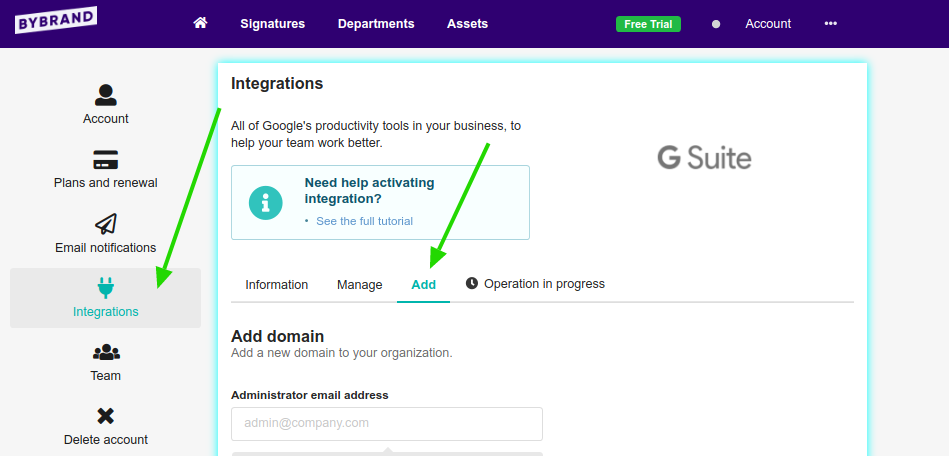Click the Integrations sidebar label
949x456 pixels.
106,312
